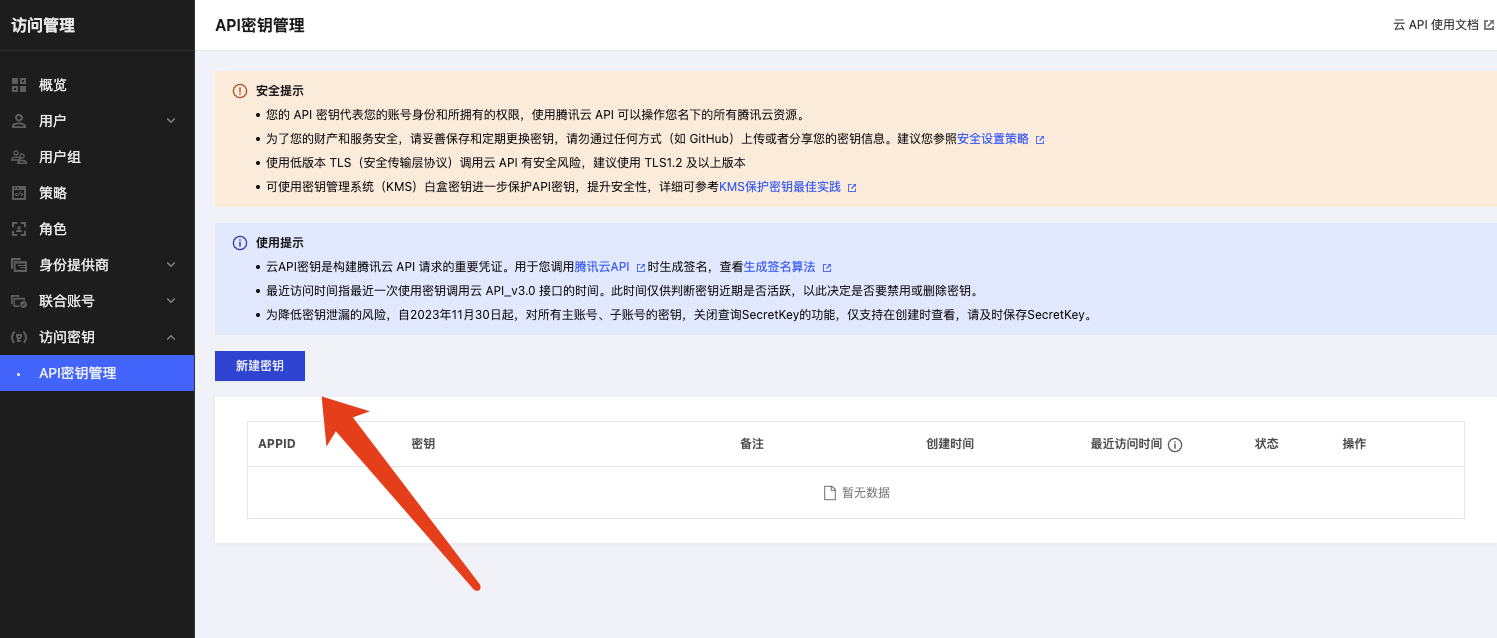Click the 新建密钥 button
This screenshot has width=1497, height=638.
[x=260, y=366]
